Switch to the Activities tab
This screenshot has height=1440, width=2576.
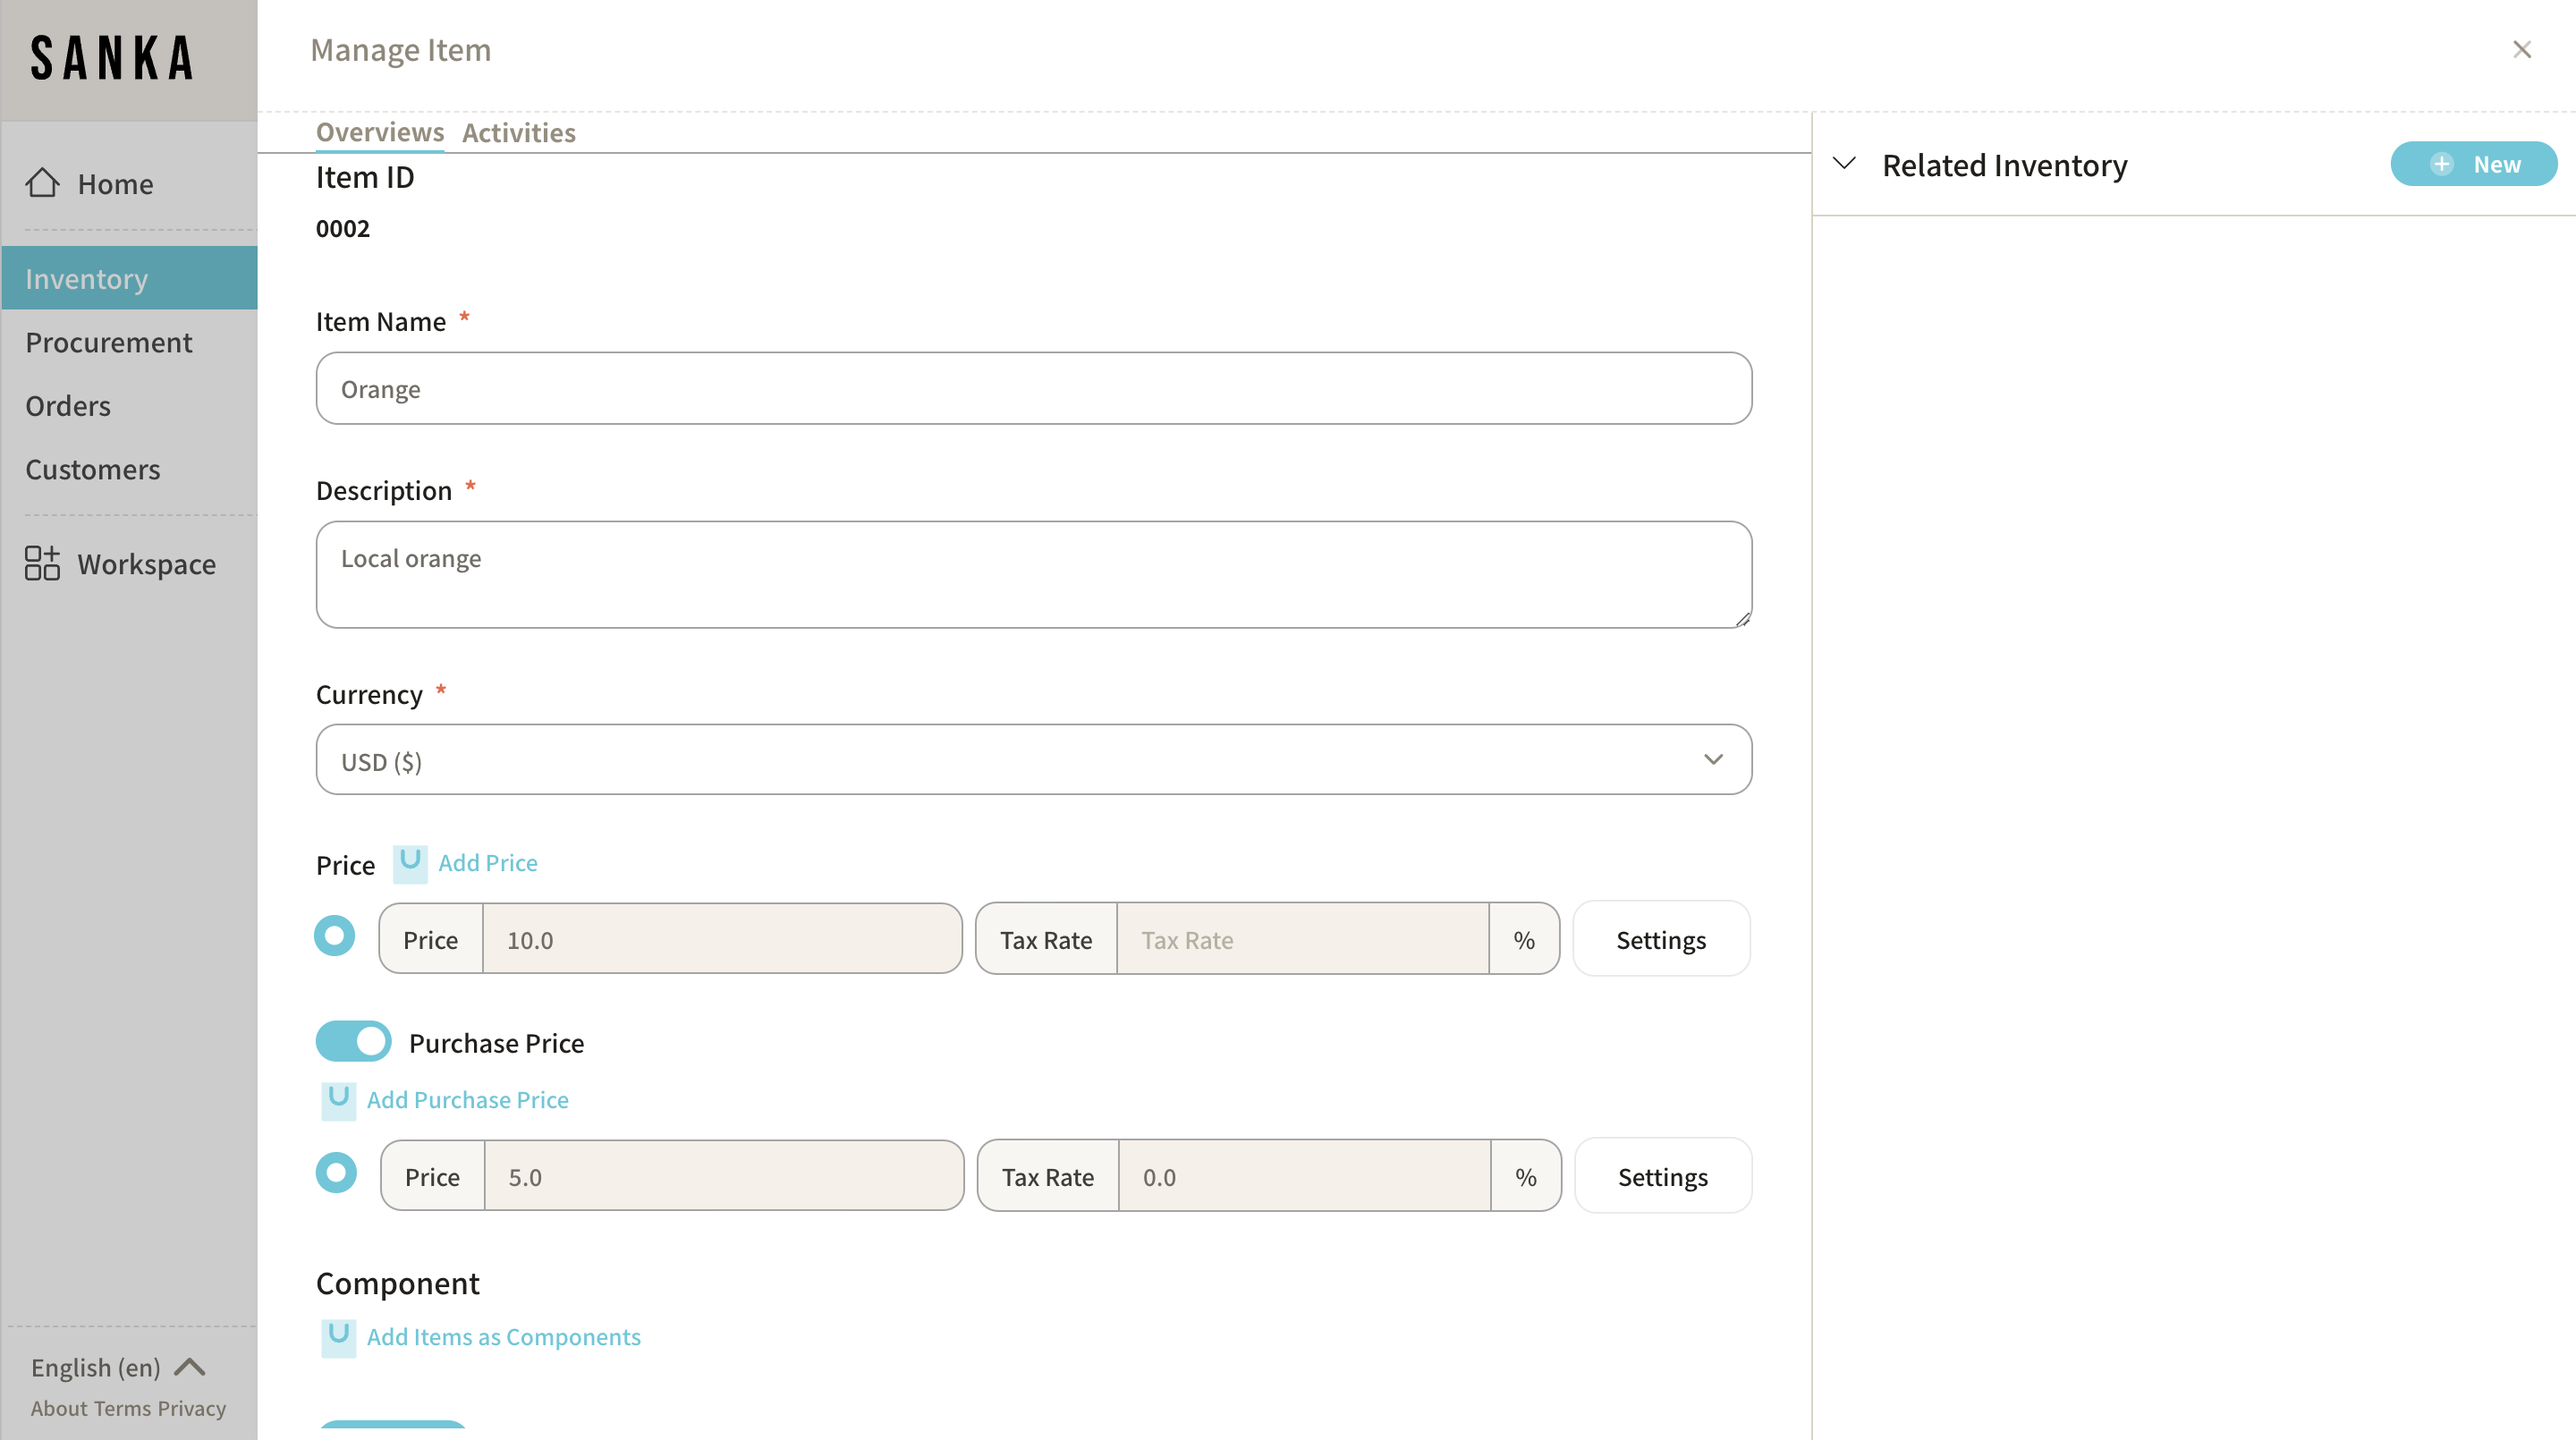click(x=518, y=132)
